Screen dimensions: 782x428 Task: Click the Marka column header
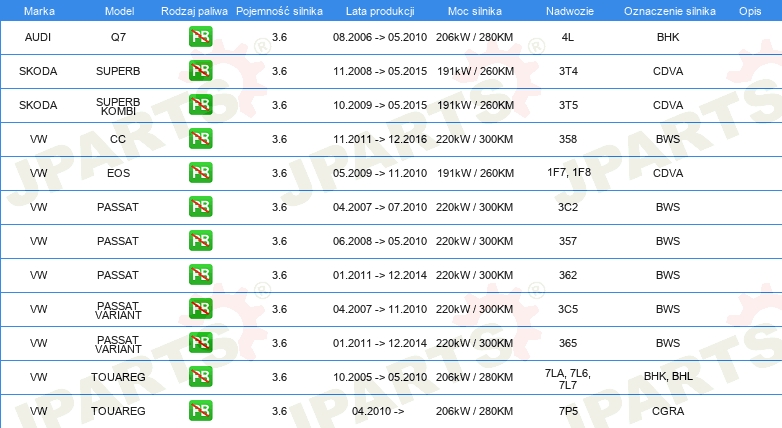click(x=39, y=11)
